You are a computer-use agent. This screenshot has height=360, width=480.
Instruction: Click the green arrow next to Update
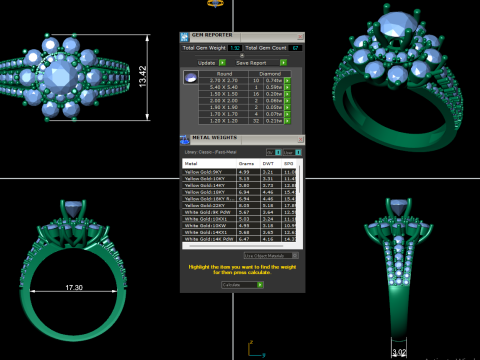coord(222,63)
